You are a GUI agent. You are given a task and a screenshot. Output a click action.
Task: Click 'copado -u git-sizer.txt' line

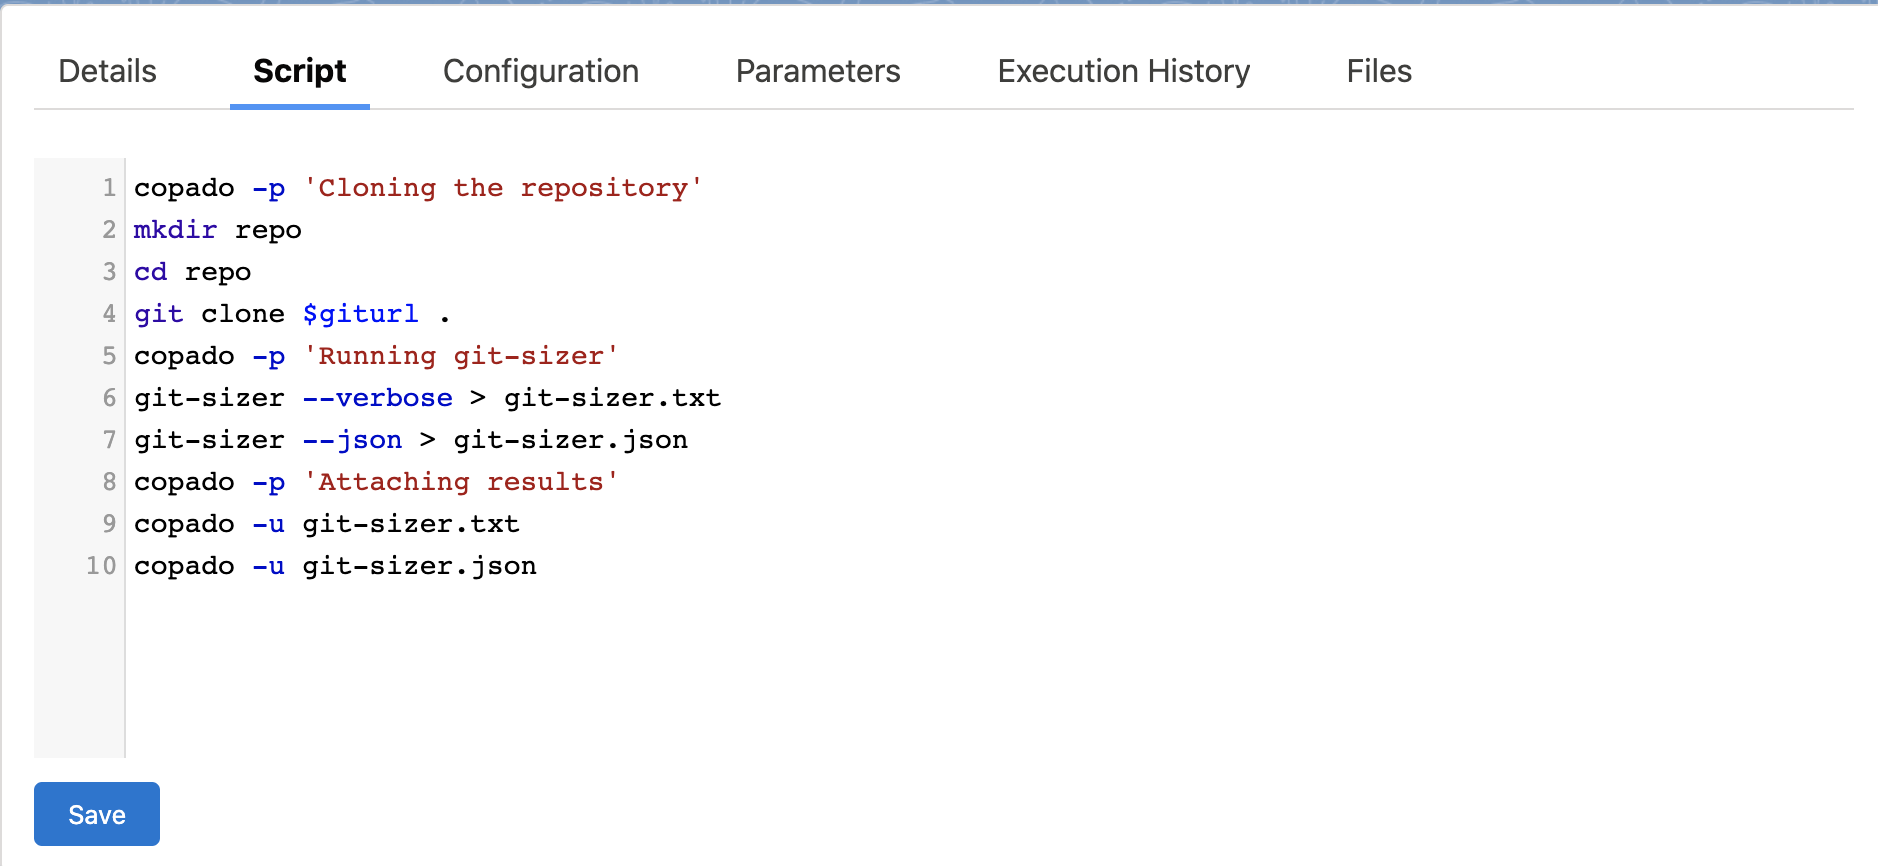[x=327, y=524]
